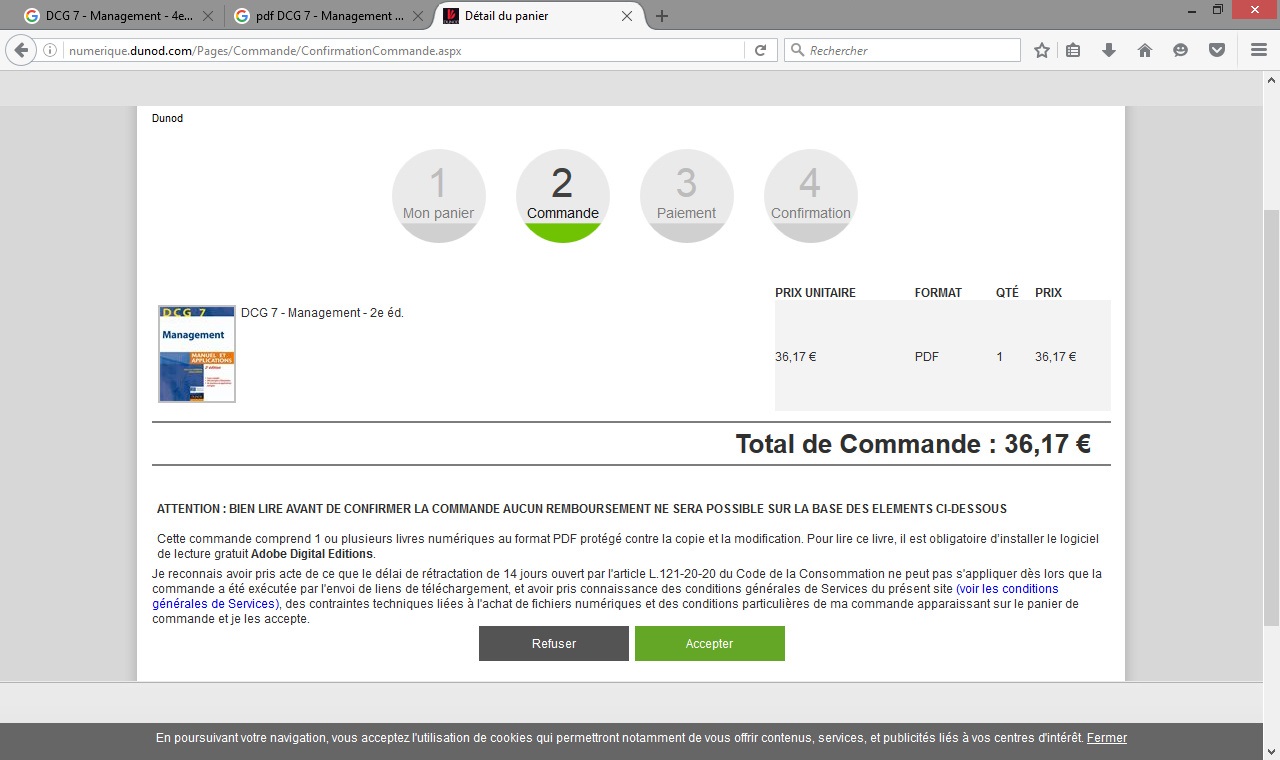Click the 'Commande' step 2 circle
The image size is (1280, 760).
click(563, 196)
